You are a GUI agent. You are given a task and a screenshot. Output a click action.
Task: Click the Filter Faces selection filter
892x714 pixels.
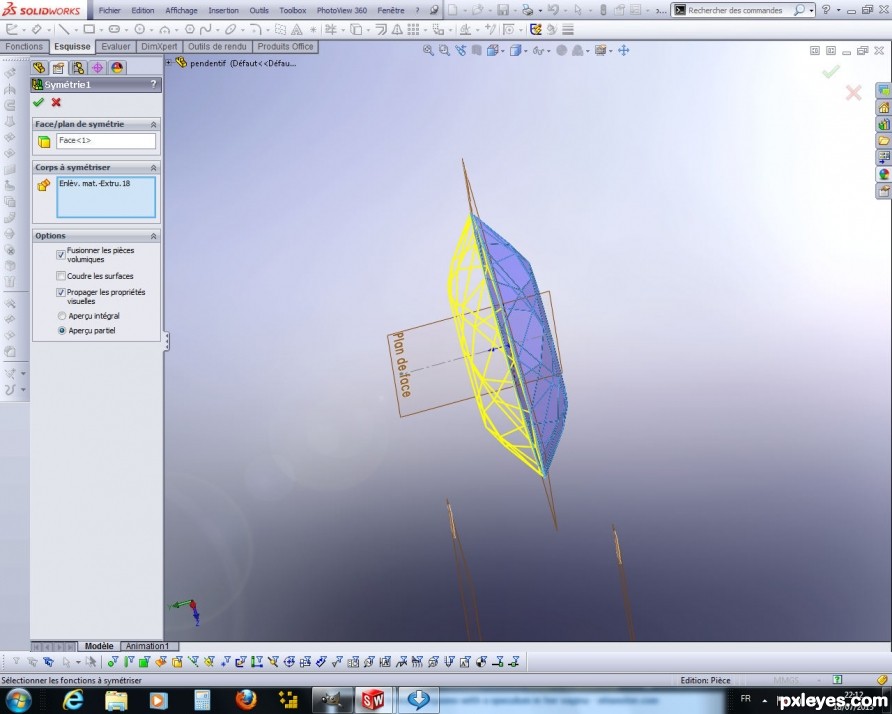pyautogui.click(x=144, y=662)
